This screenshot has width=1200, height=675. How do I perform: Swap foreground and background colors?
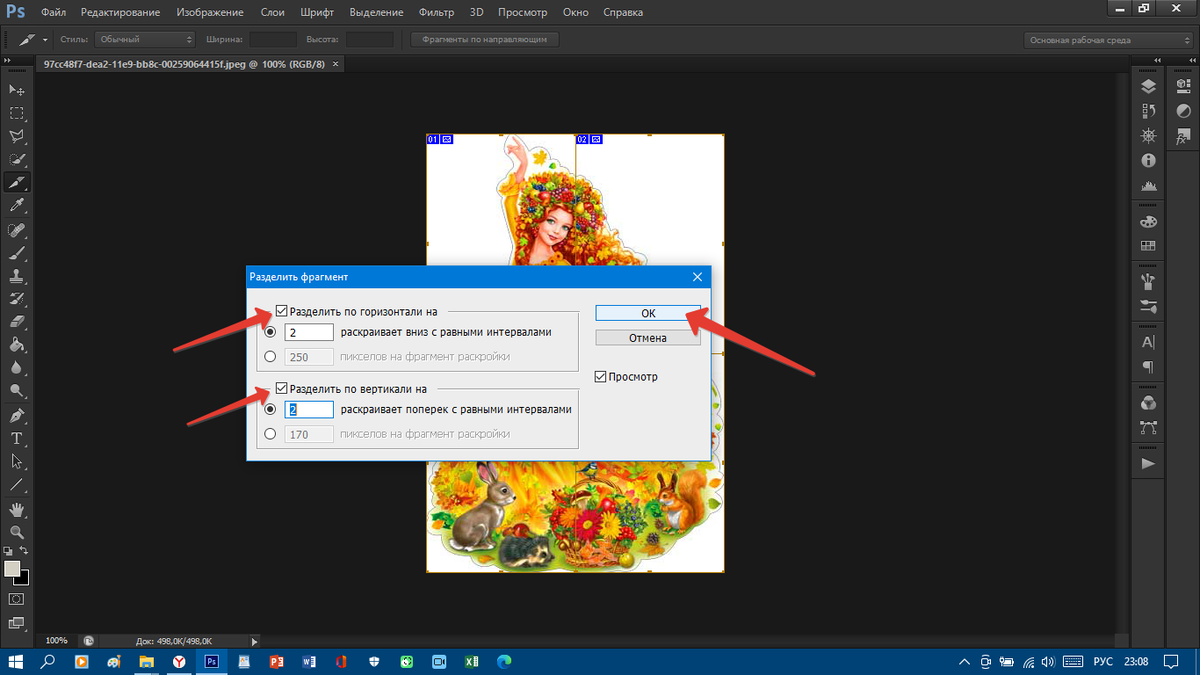point(24,551)
